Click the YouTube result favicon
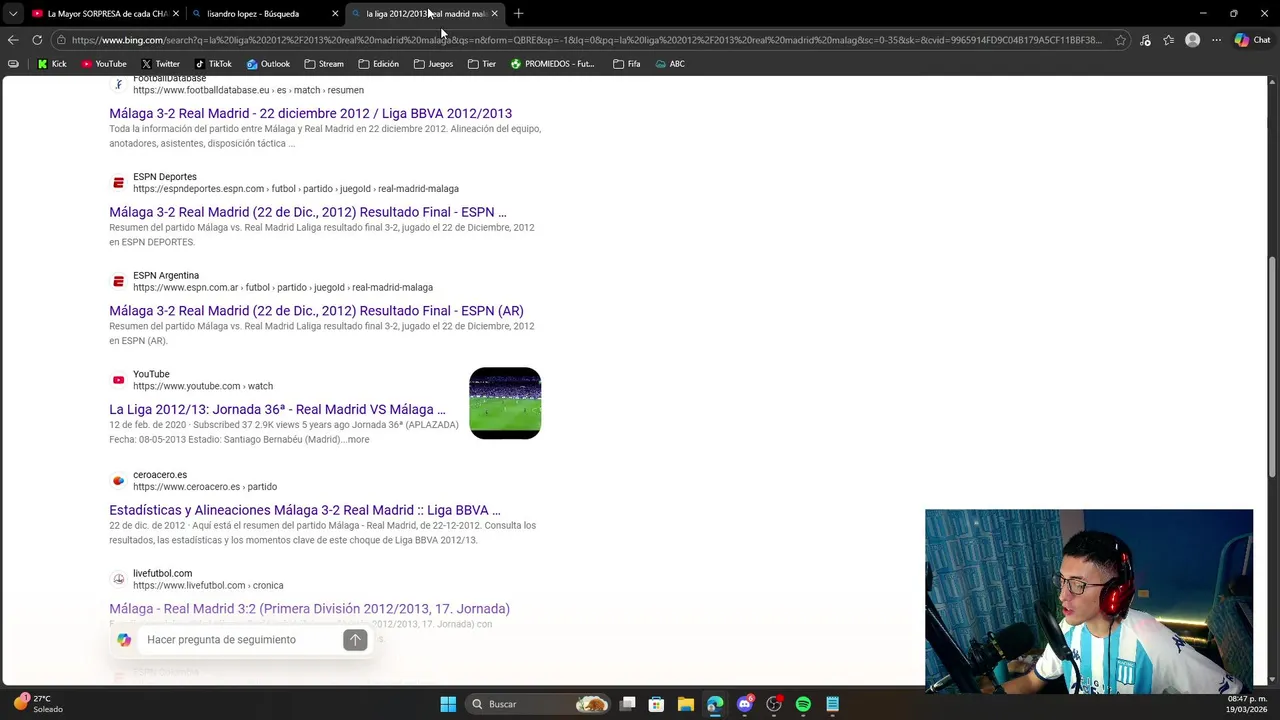 [x=118, y=380]
